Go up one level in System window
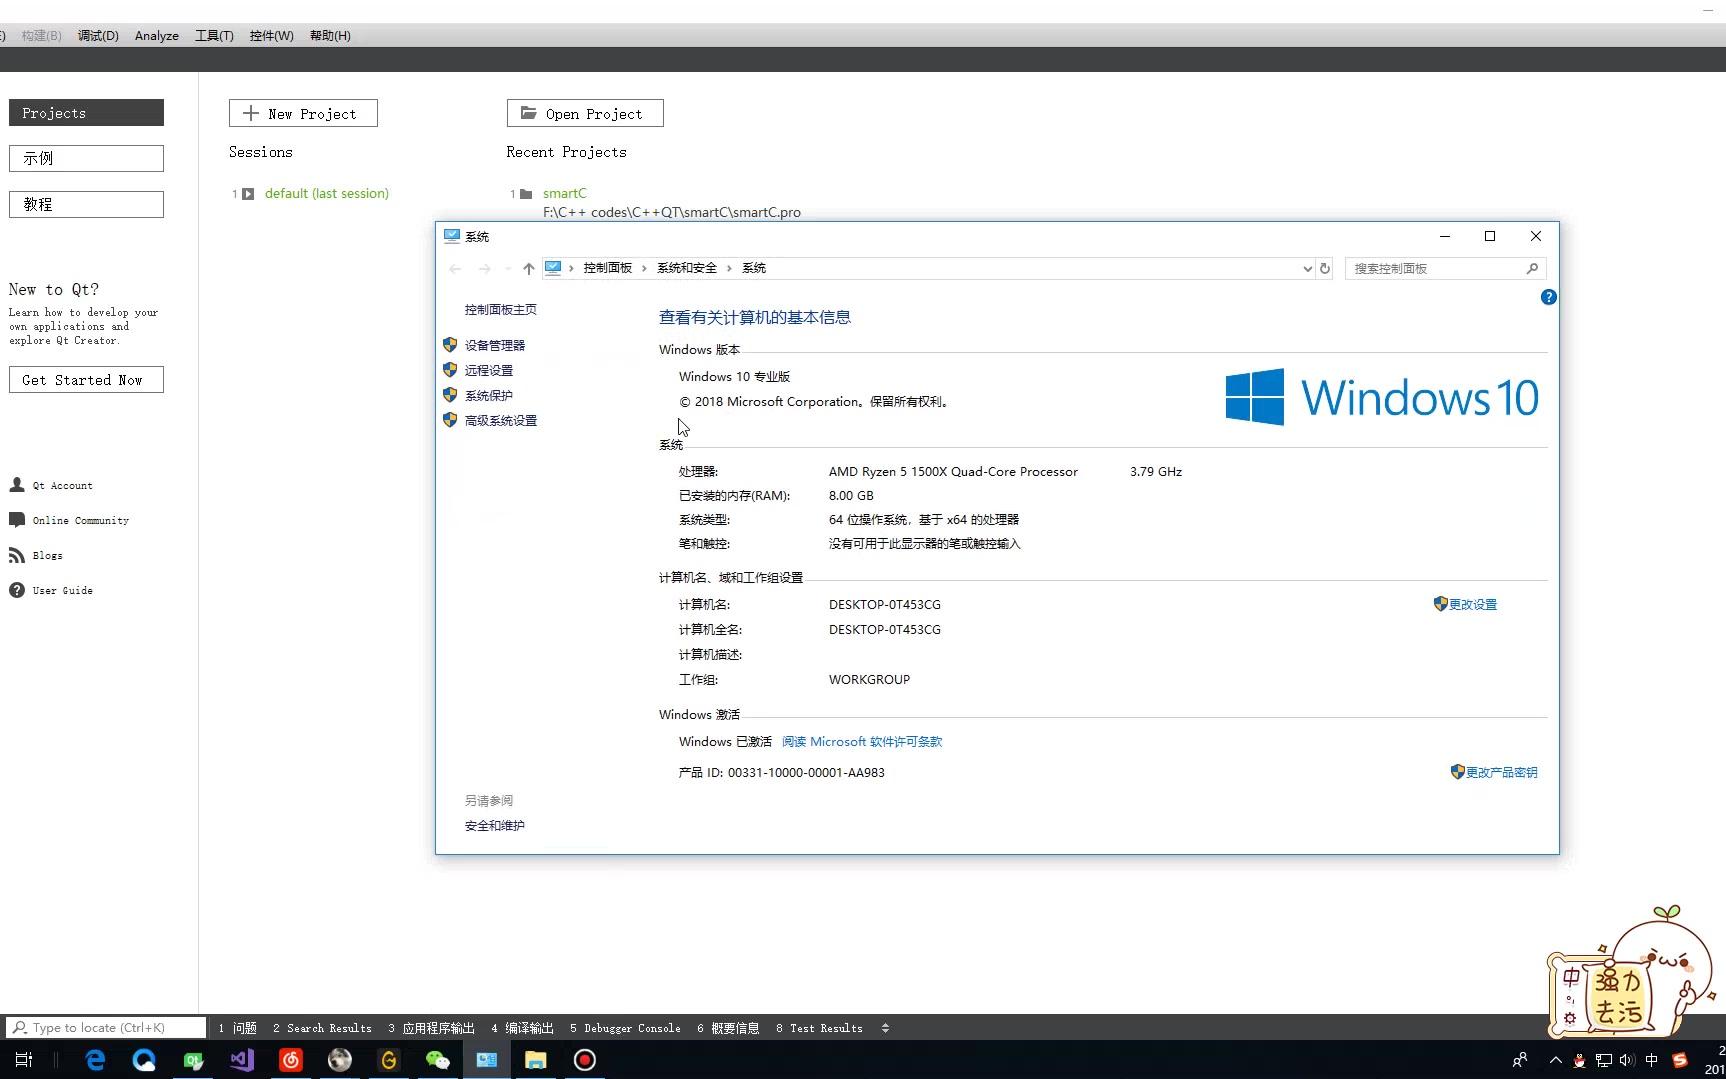Screen dimensions: 1726x1079 [x=528, y=268]
